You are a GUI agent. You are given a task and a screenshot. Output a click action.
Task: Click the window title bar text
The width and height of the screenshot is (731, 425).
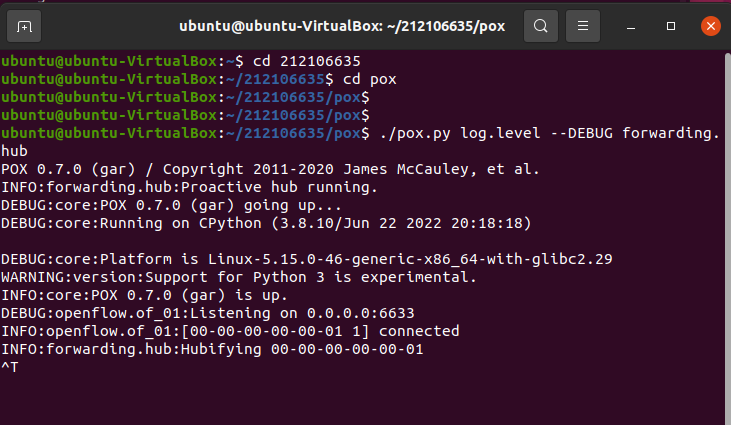pyautogui.click(x=342, y=25)
